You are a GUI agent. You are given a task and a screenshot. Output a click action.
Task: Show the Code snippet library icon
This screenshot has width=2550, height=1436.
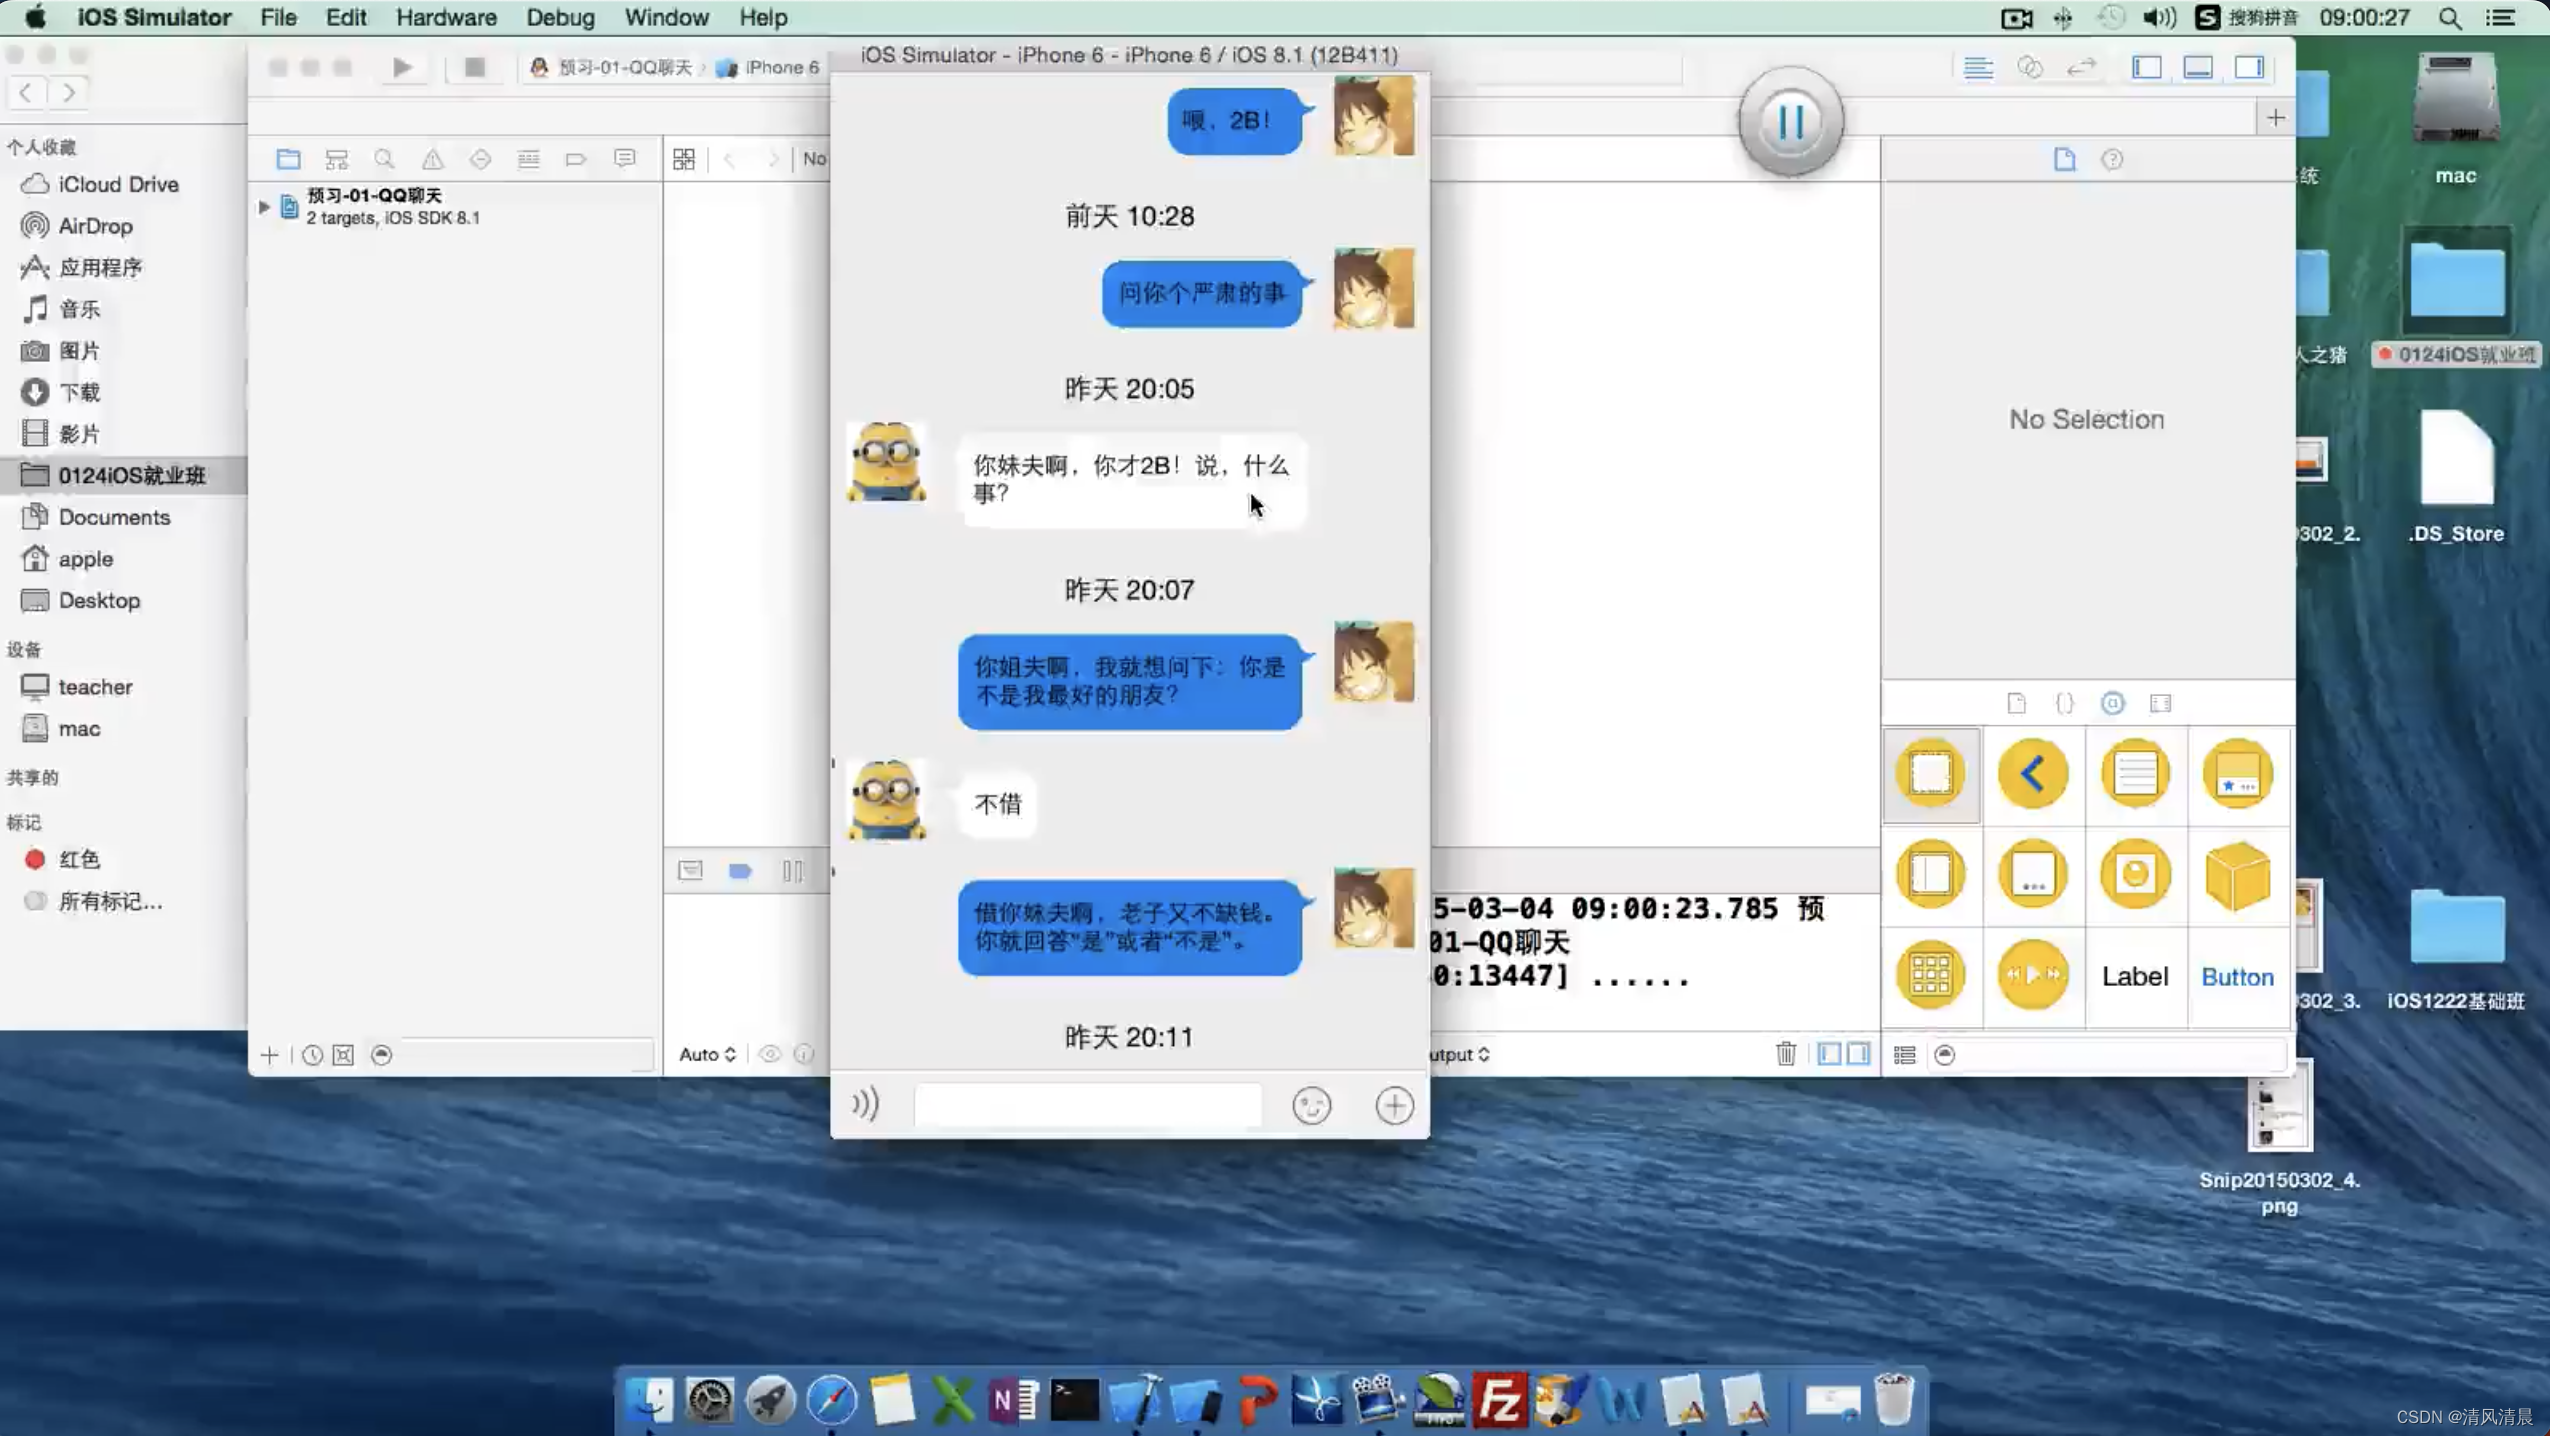point(2064,703)
